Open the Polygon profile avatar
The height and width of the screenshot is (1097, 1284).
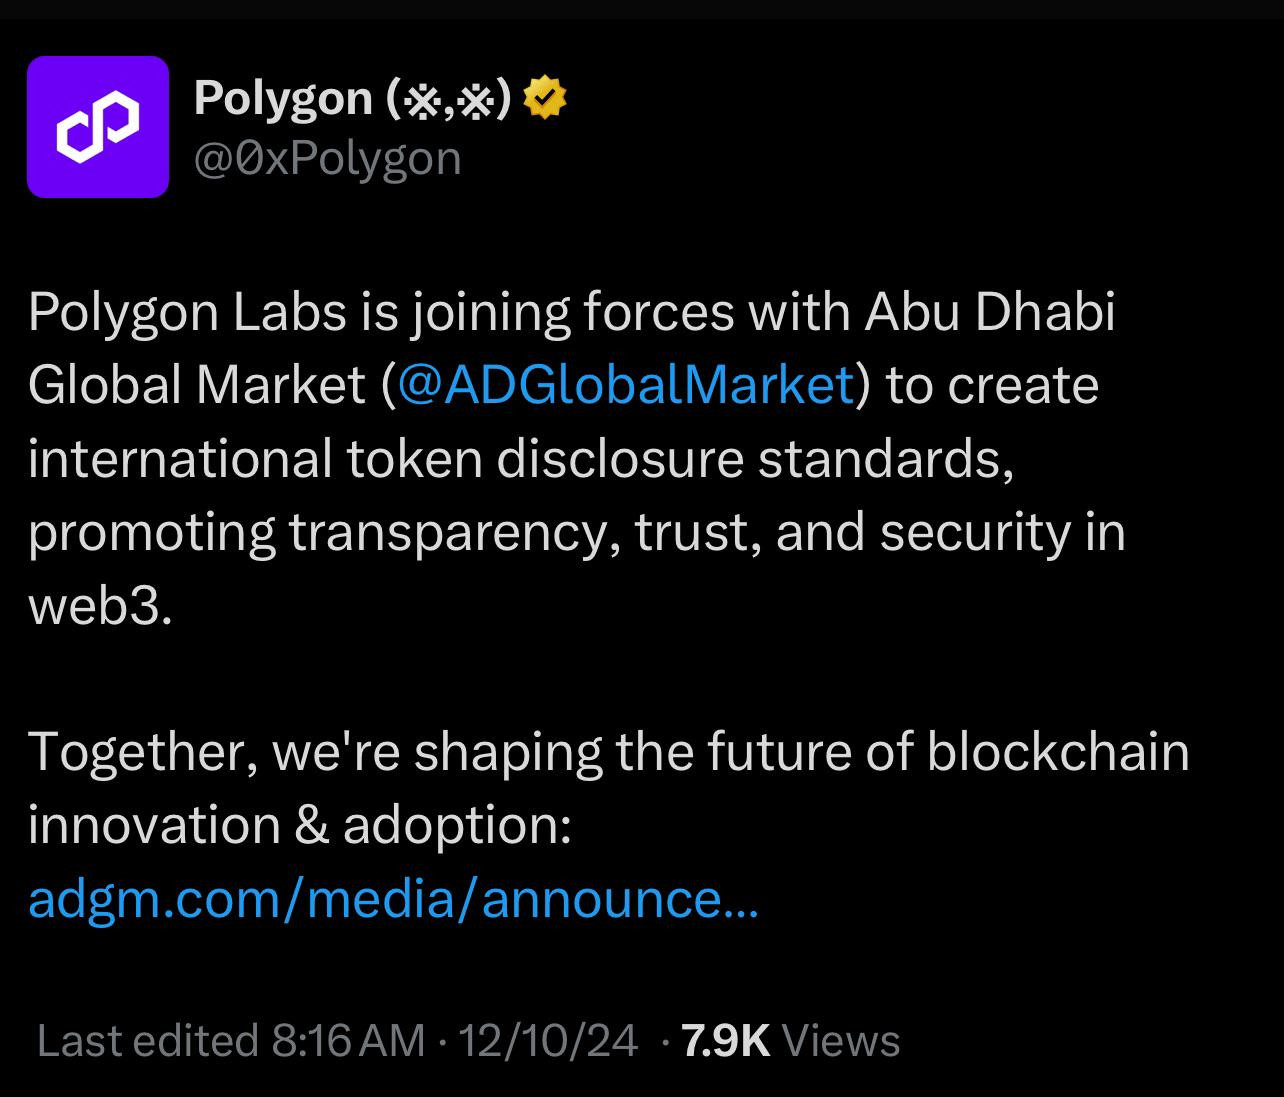pos(98,127)
